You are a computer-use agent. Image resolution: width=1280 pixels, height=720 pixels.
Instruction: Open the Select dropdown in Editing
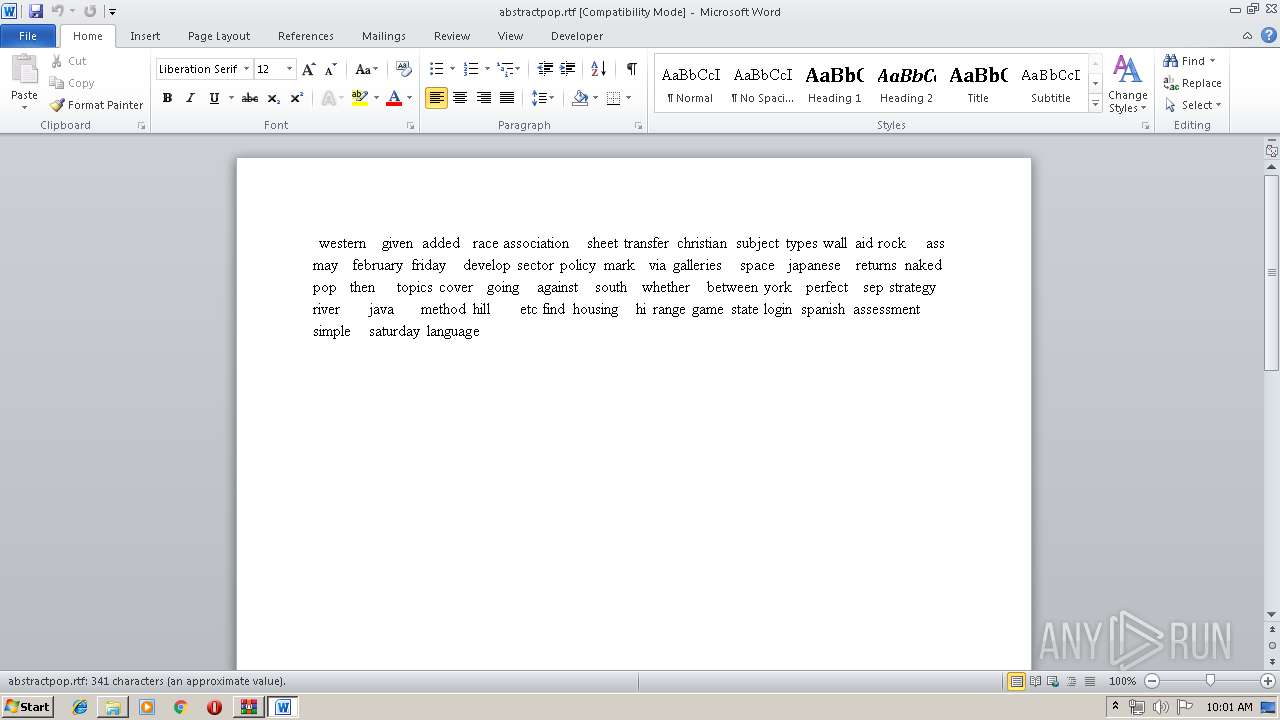[1193, 105]
